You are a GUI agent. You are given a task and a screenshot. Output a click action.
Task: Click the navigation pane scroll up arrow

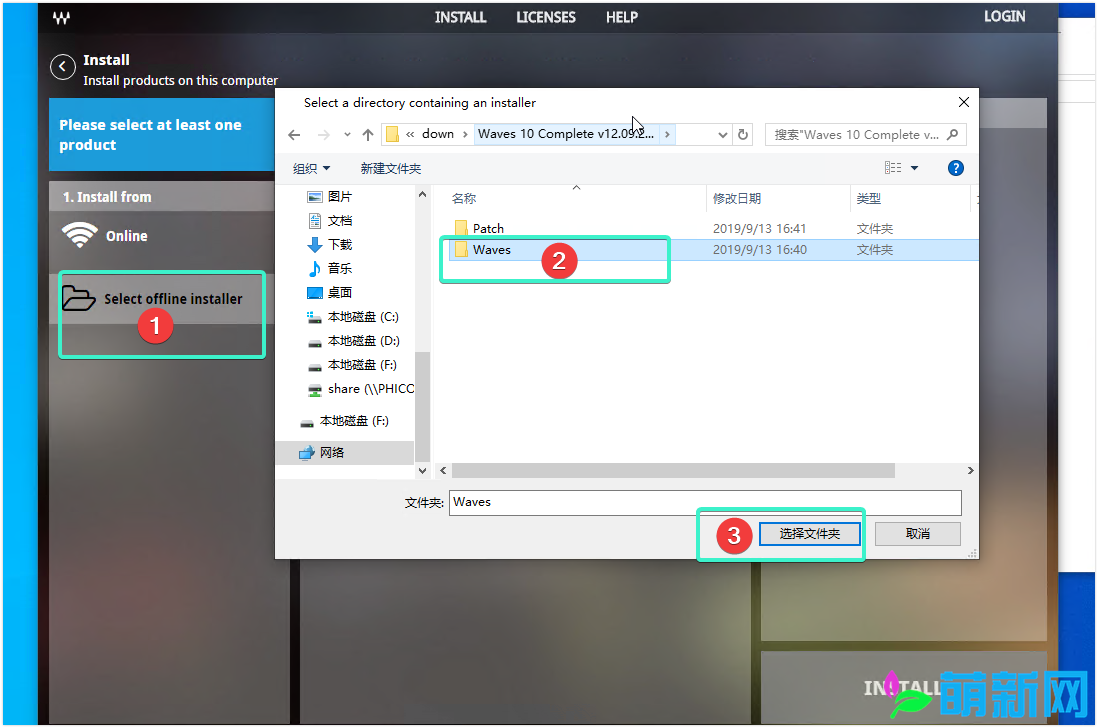click(x=422, y=194)
